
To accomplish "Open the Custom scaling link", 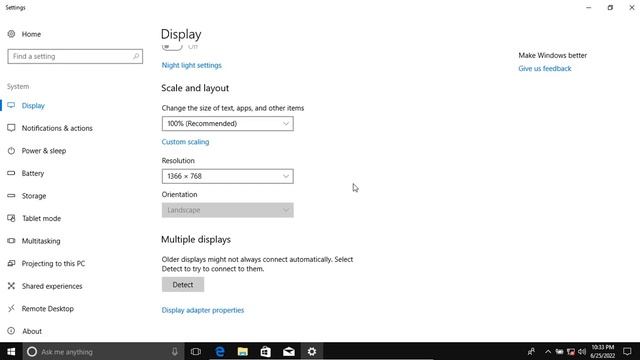I will 185,142.
